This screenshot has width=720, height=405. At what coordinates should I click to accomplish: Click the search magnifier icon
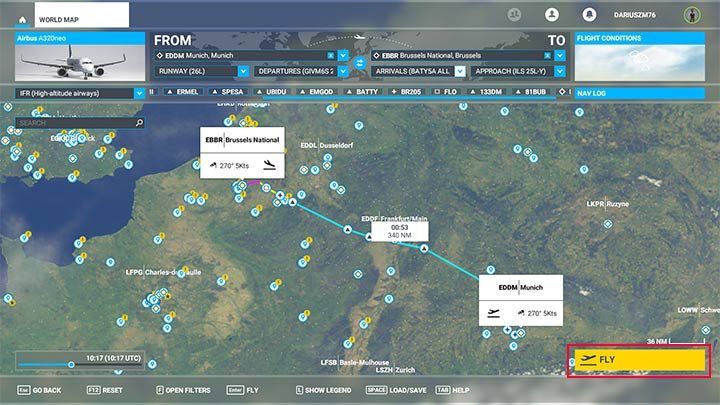pos(140,123)
